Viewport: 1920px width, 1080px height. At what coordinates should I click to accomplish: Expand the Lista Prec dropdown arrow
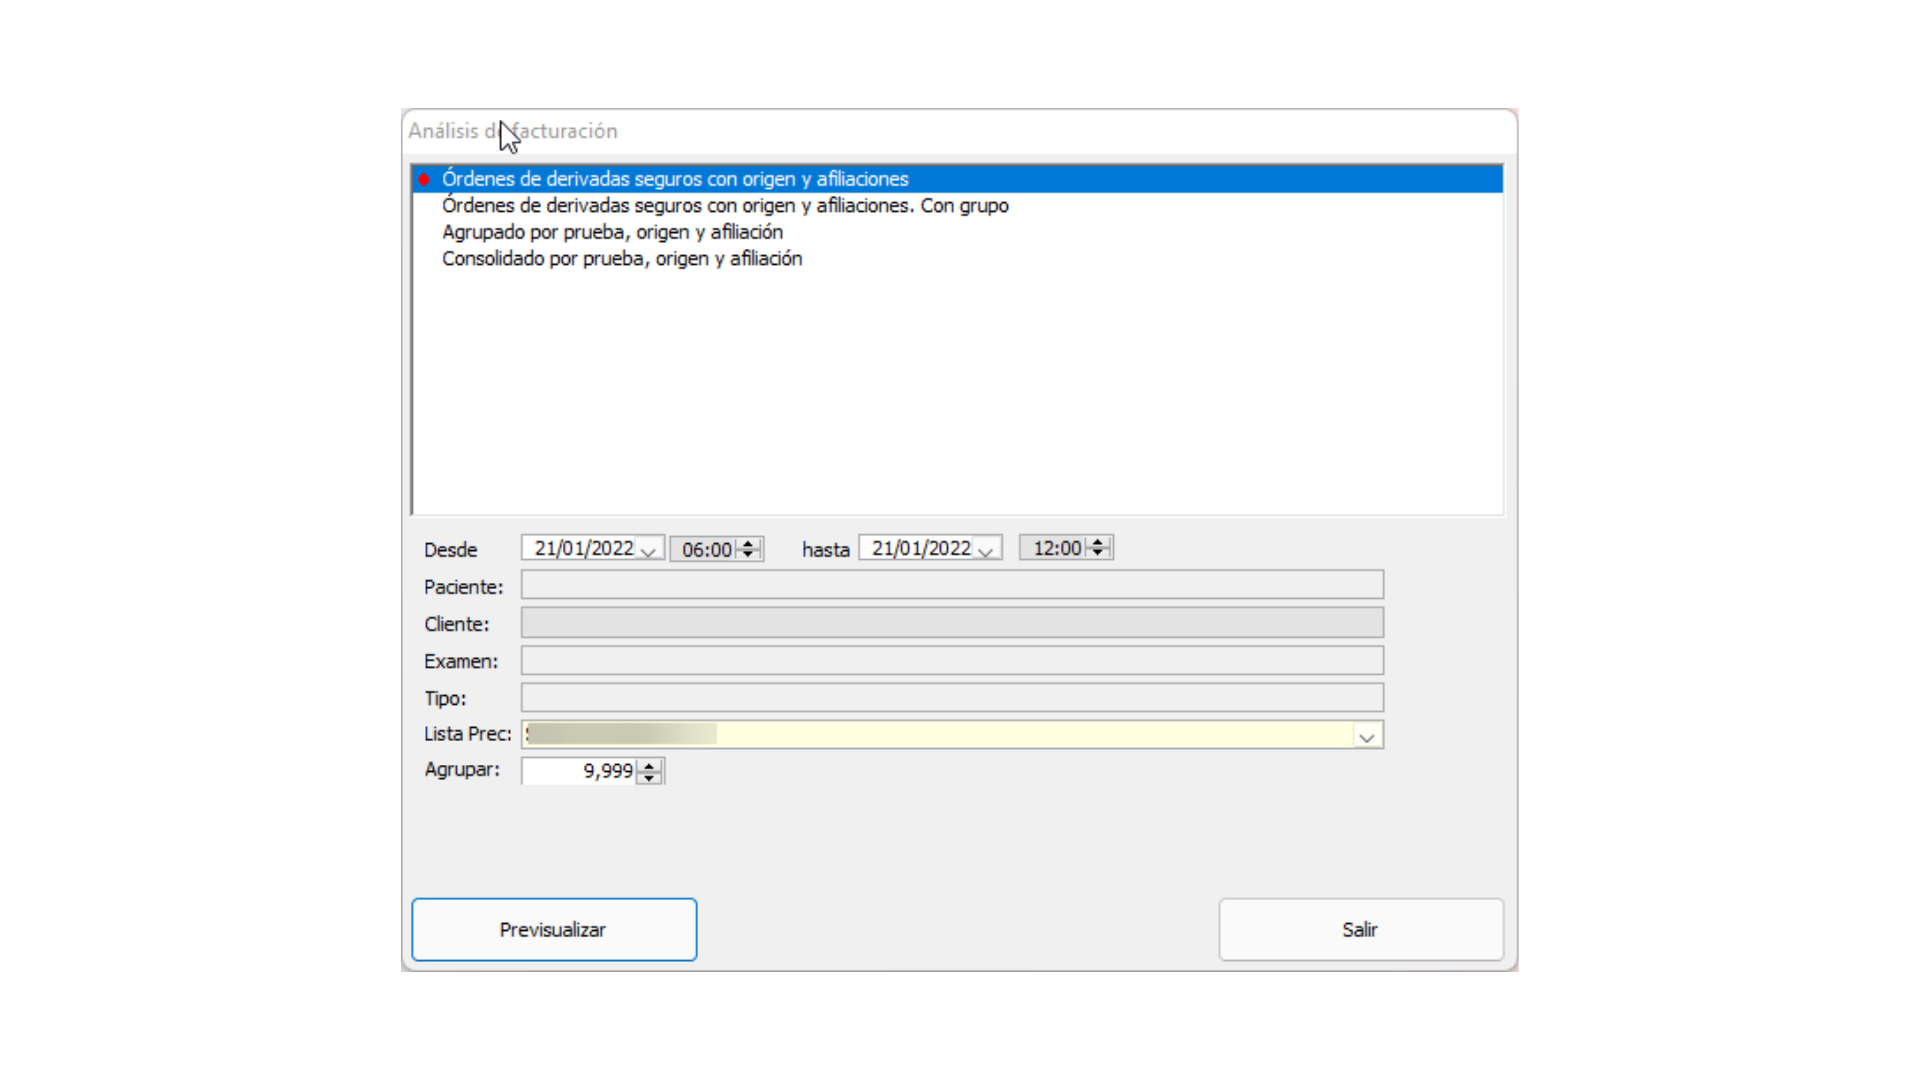click(1366, 736)
